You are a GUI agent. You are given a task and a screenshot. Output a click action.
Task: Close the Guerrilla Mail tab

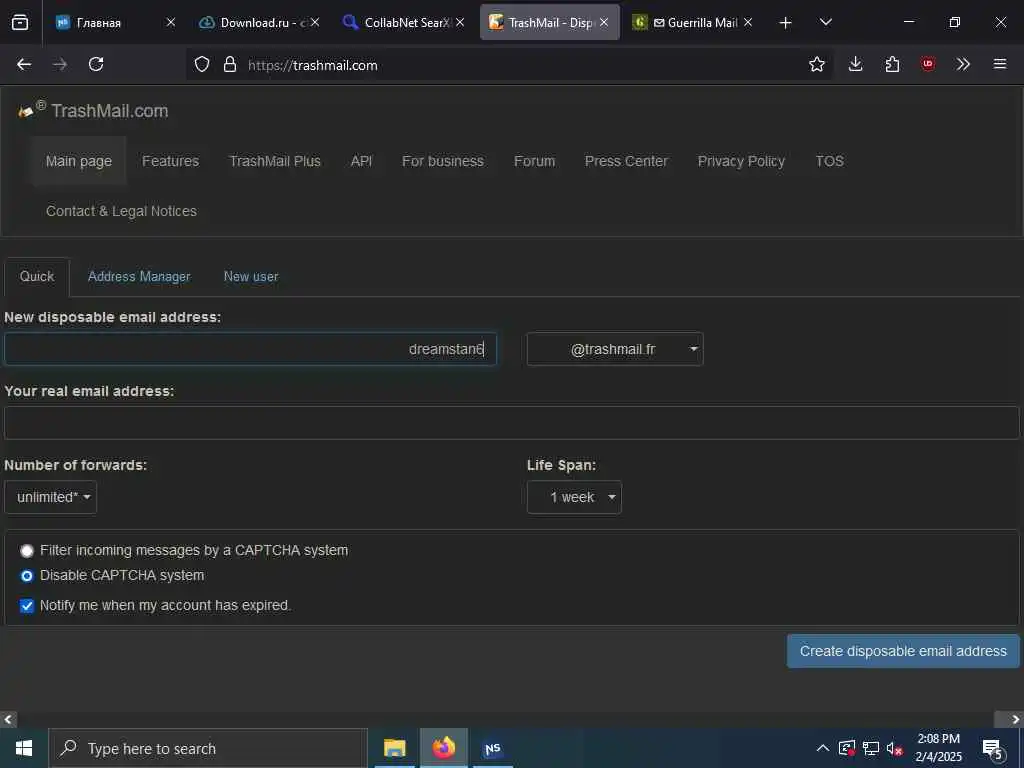point(748,22)
